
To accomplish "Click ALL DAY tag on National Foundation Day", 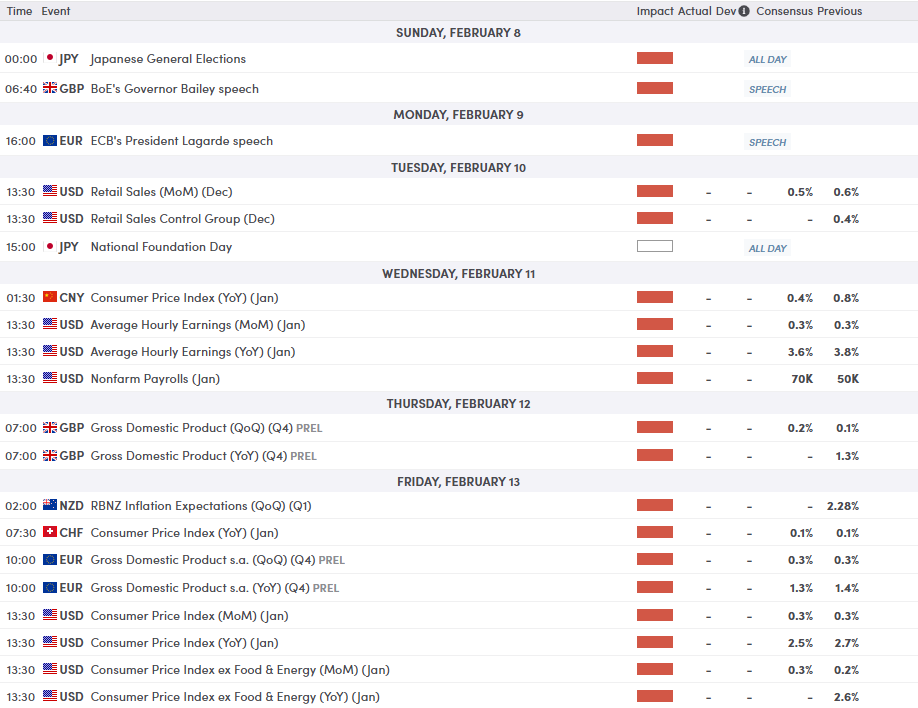I will pyautogui.click(x=768, y=248).
